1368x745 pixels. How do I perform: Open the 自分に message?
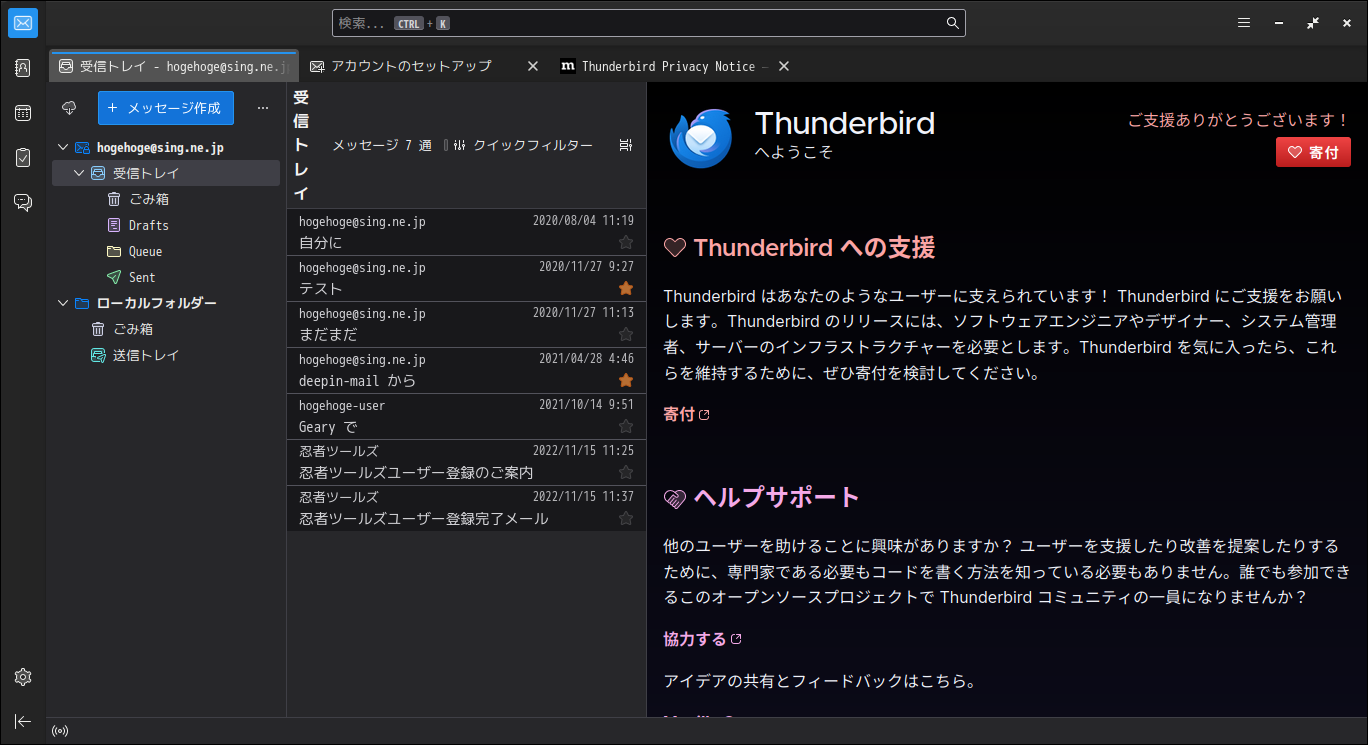click(x=466, y=232)
